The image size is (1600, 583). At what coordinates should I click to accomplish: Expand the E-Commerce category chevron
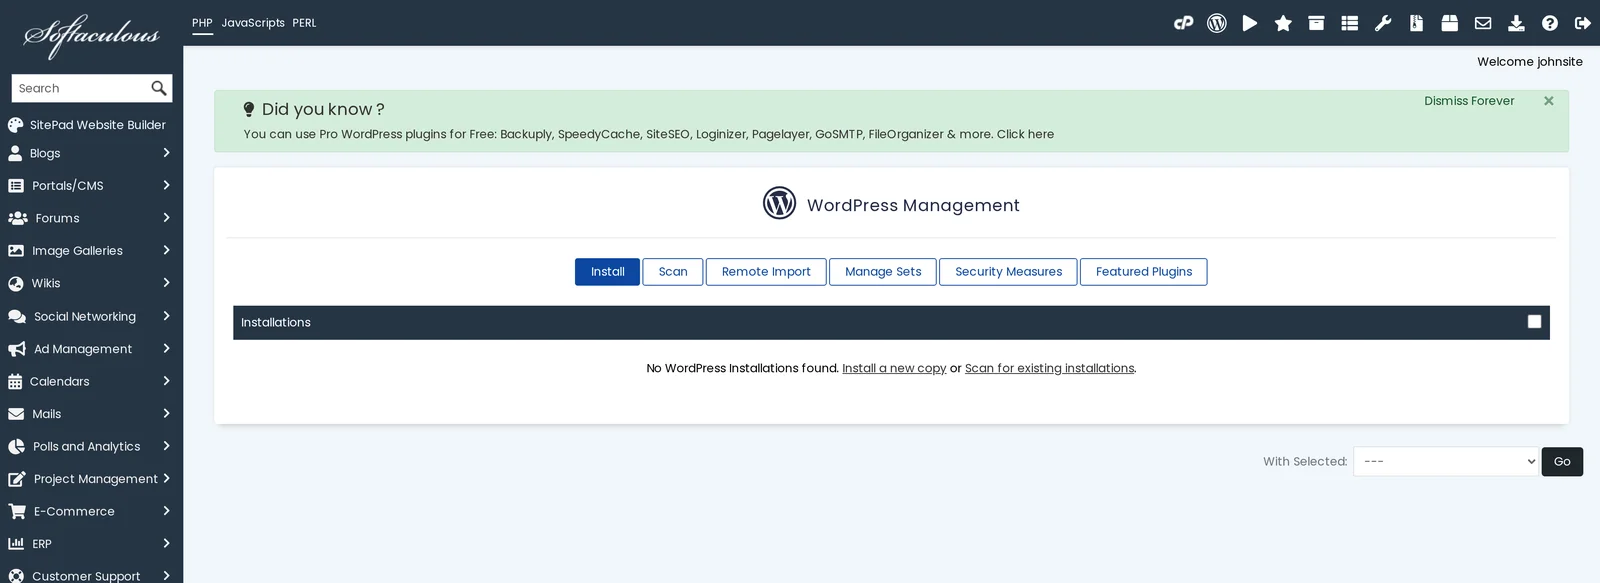[x=166, y=511]
